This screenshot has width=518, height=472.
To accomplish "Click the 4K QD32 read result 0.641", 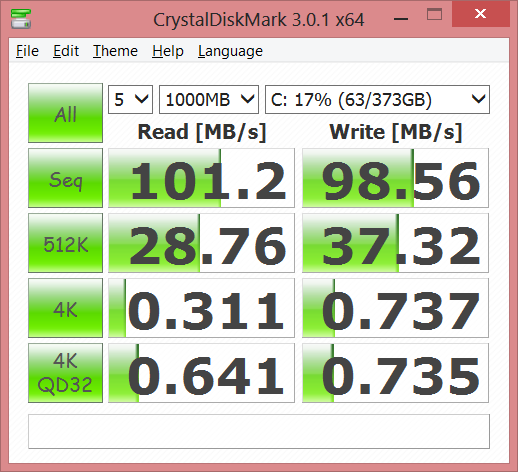I will 201,373.
